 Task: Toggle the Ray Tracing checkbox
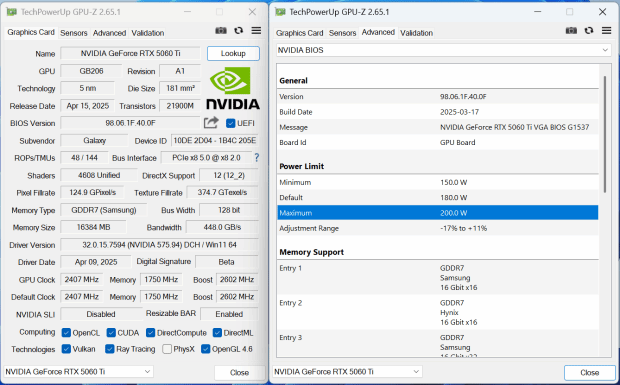[110, 349]
